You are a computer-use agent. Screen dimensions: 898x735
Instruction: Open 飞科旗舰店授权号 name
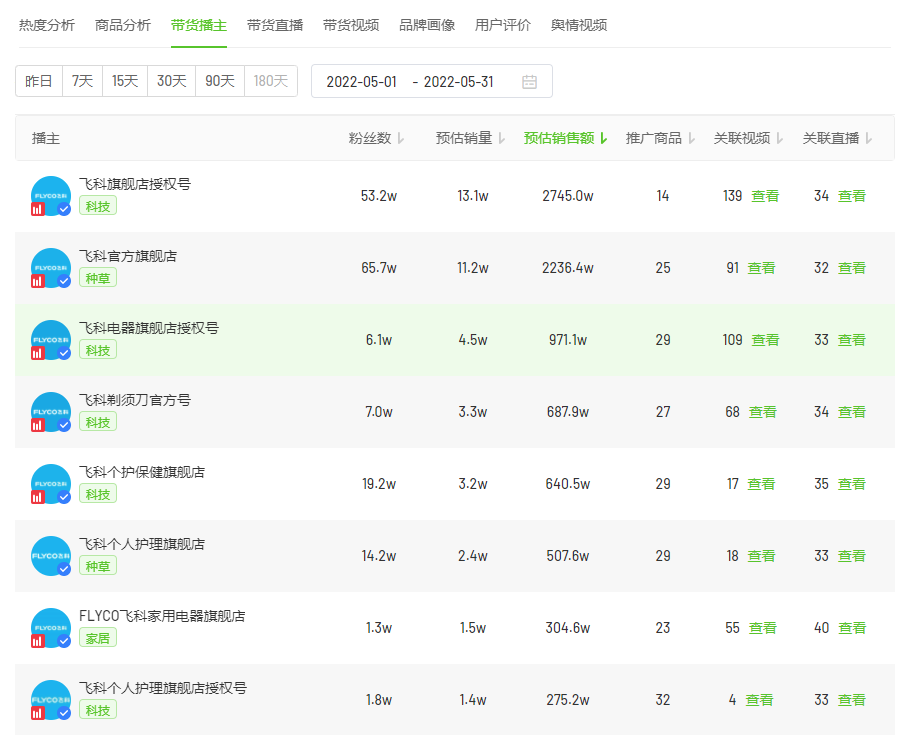tap(135, 184)
